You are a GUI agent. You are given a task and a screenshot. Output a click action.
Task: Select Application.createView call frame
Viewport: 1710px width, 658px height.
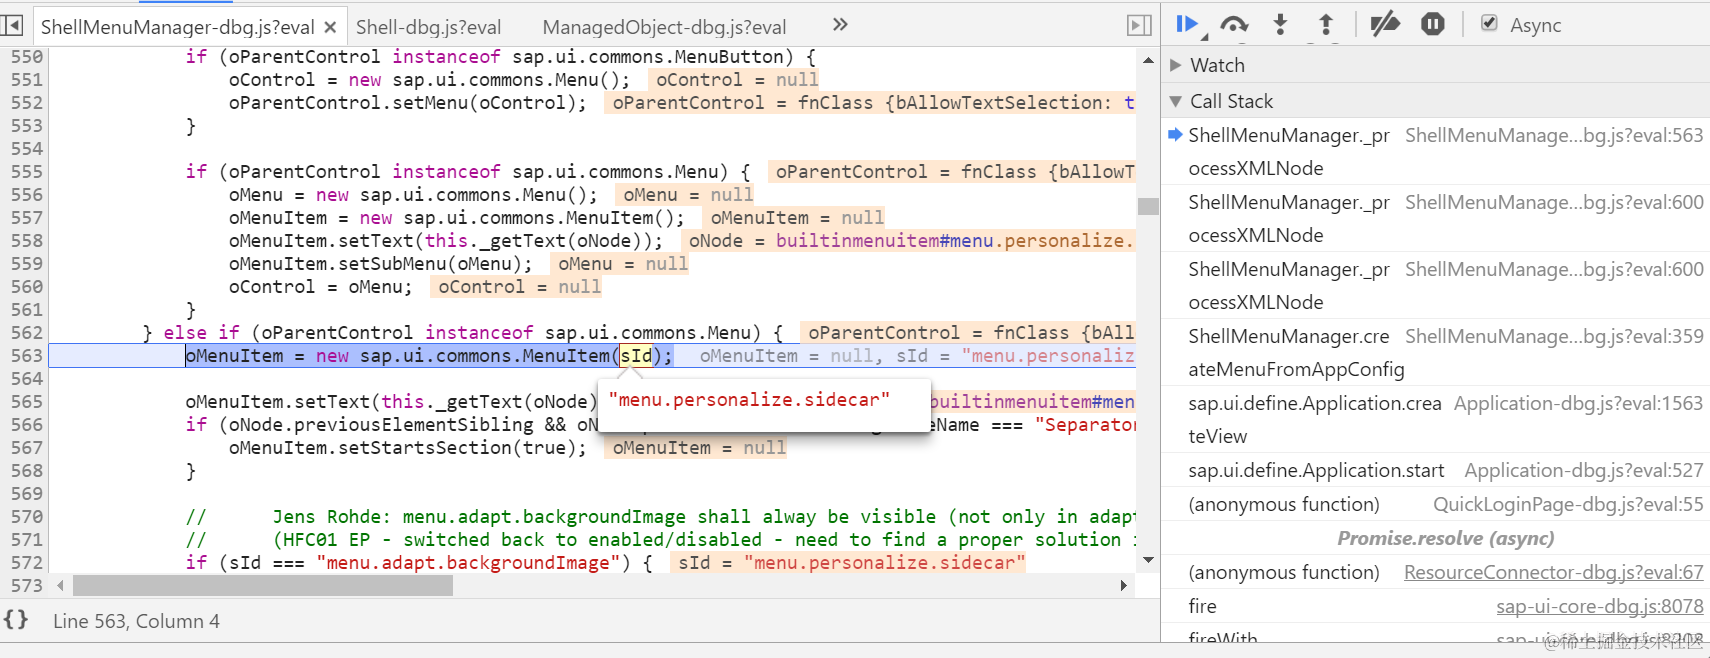pyautogui.click(x=1435, y=419)
